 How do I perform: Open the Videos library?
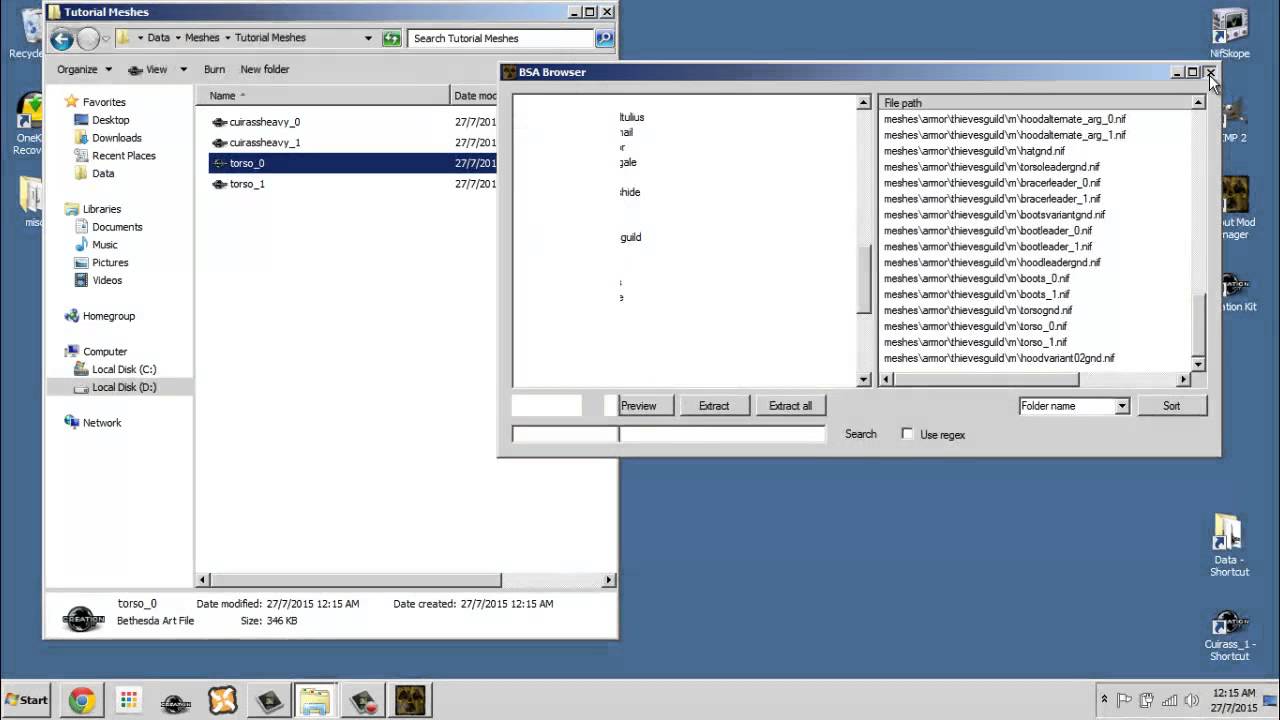pyautogui.click(x=107, y=281)
